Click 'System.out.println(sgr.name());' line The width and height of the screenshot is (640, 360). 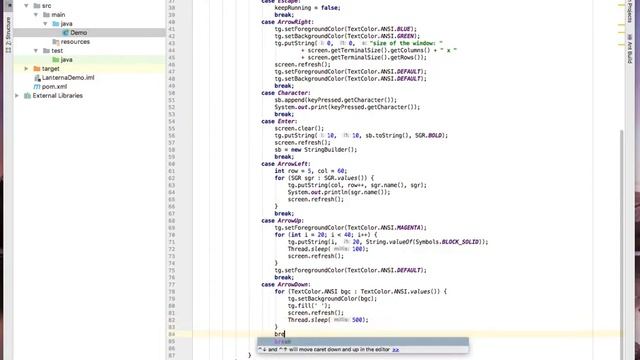pyautogui.click(x=339, y=192)
